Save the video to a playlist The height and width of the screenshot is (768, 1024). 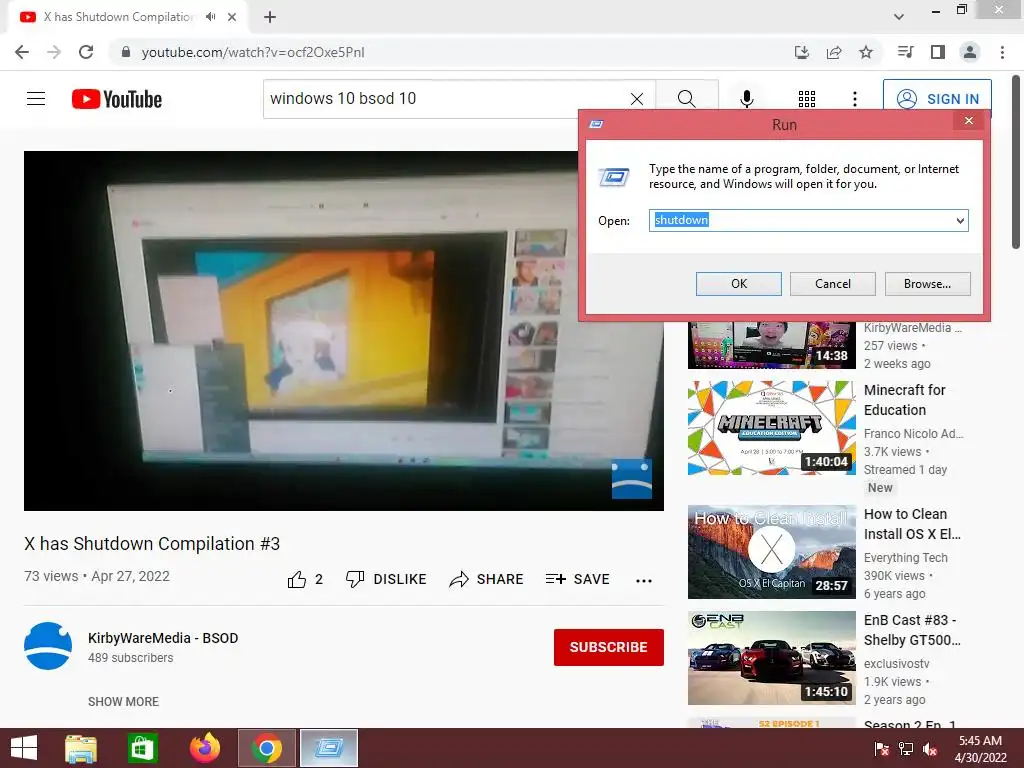[578, 579]
